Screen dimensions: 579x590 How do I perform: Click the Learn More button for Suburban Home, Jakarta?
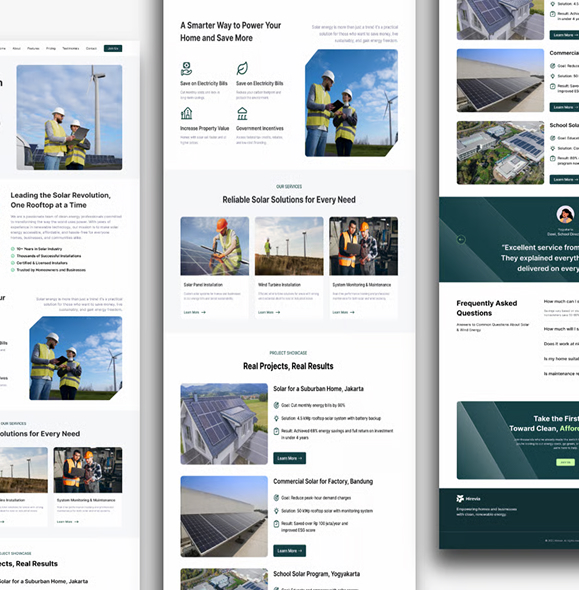[x=289, y=458]
